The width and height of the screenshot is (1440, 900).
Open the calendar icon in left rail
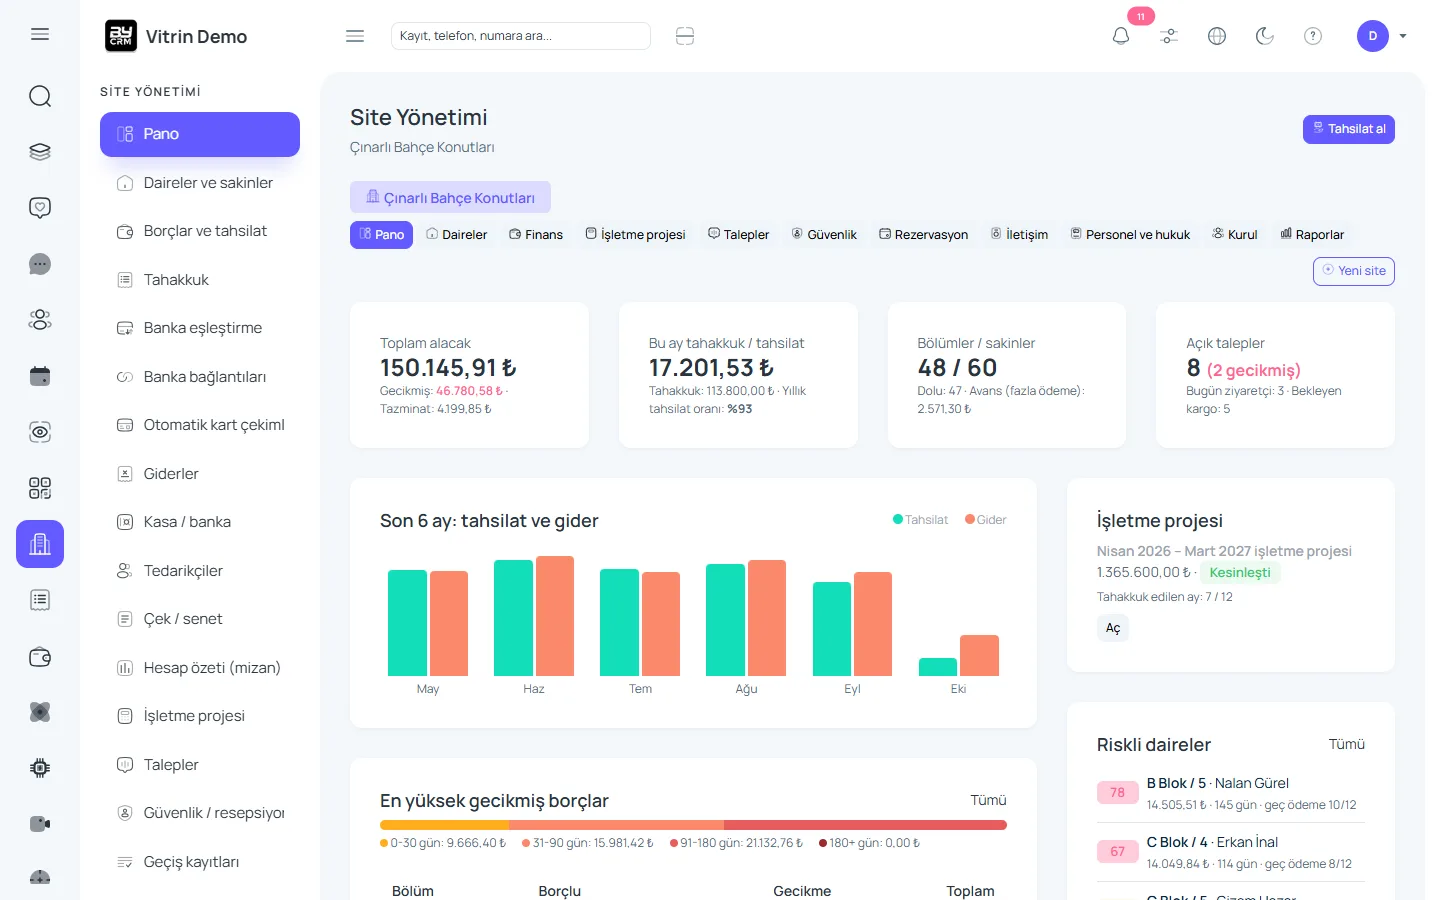coord(40,376)
